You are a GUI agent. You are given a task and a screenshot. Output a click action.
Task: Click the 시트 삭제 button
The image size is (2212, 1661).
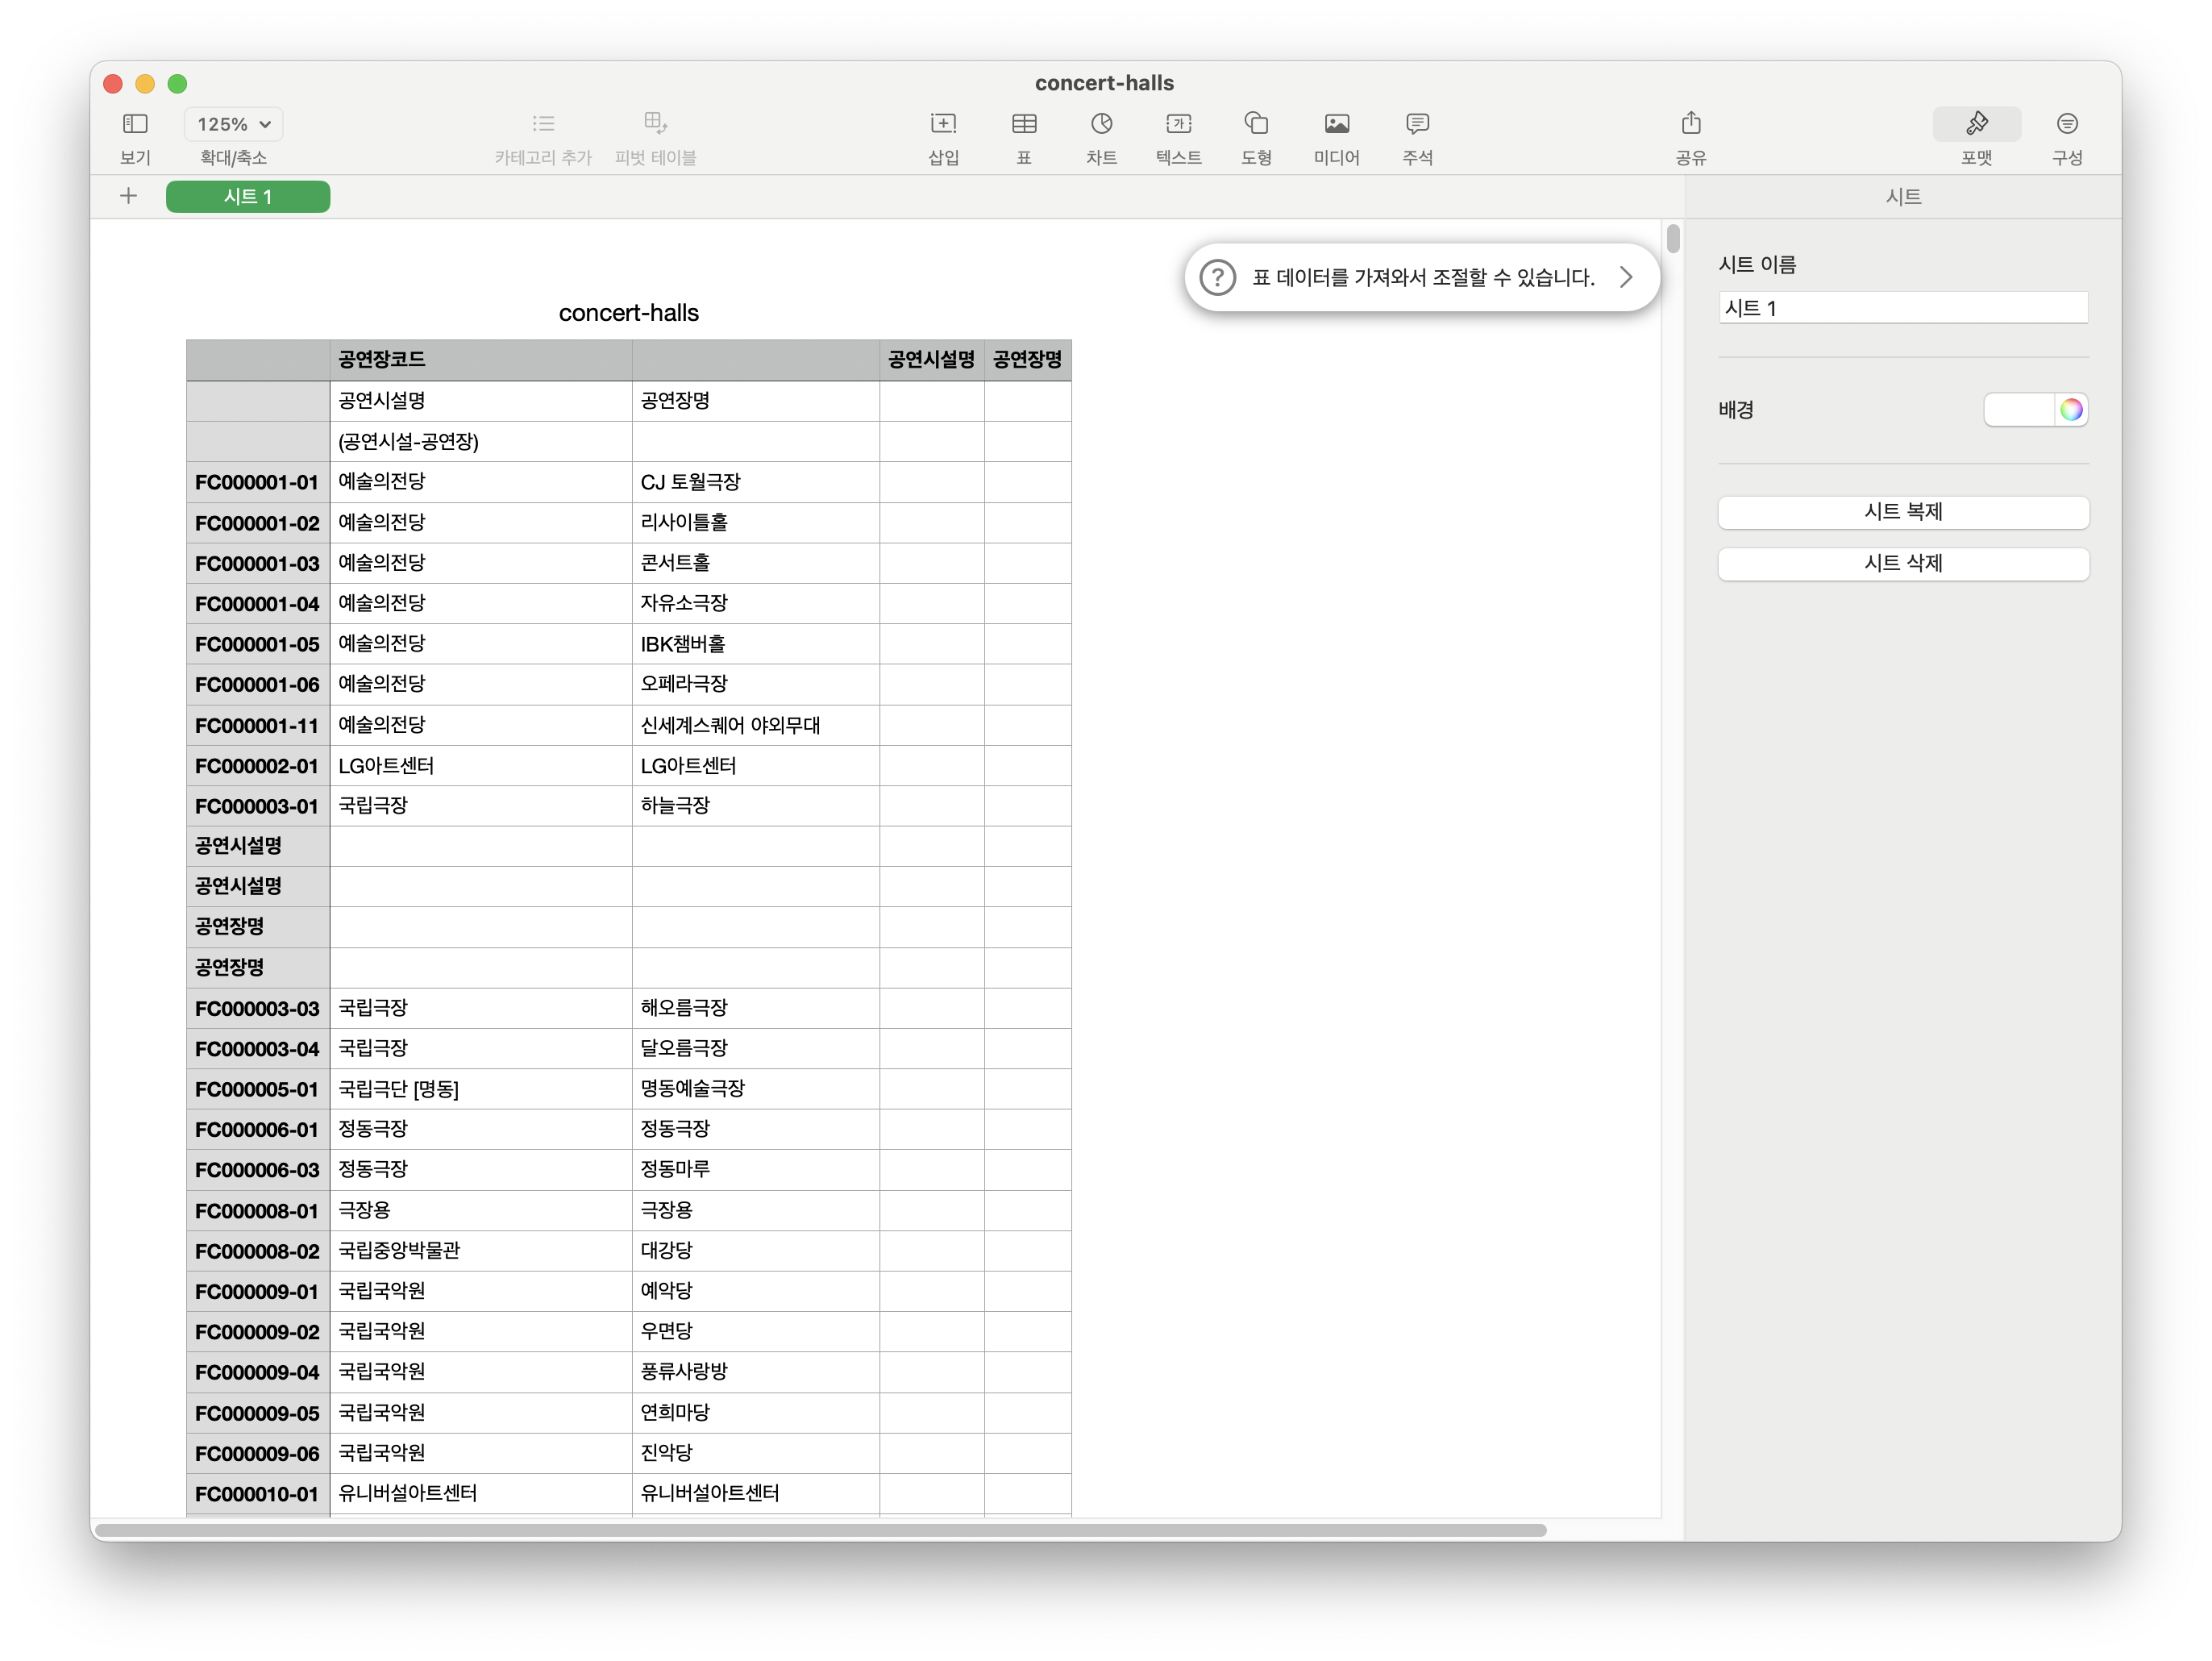1902,563
